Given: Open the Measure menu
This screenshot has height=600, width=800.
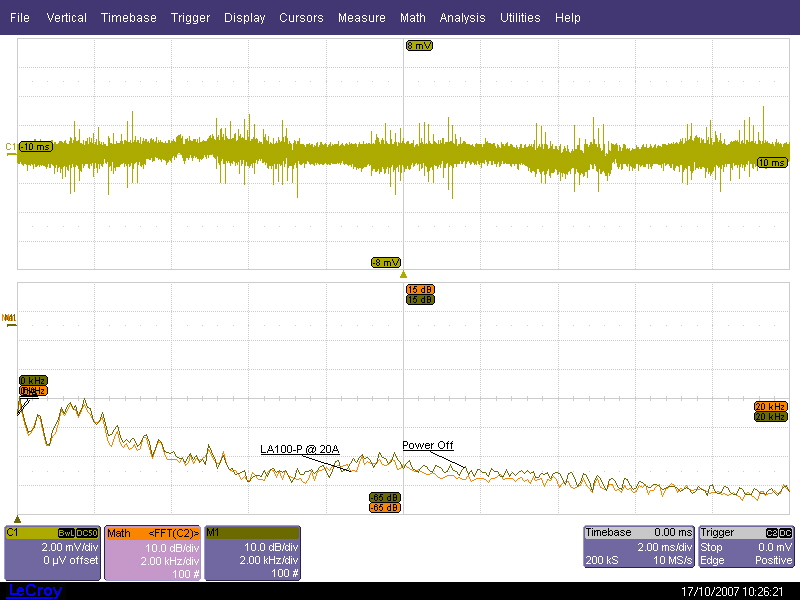Looking at the screenshot, I should [362, 18].
